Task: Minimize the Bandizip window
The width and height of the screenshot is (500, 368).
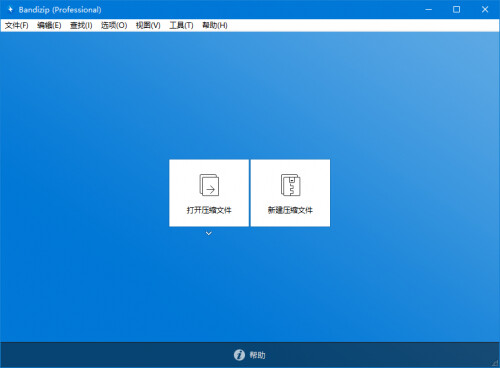Action: click(x=429, y=10)
